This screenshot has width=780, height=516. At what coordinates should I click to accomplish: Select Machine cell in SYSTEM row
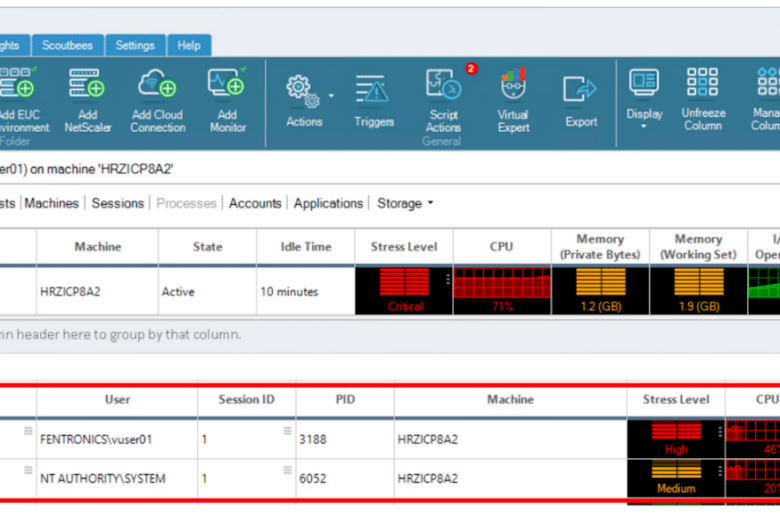coord(510,479)
